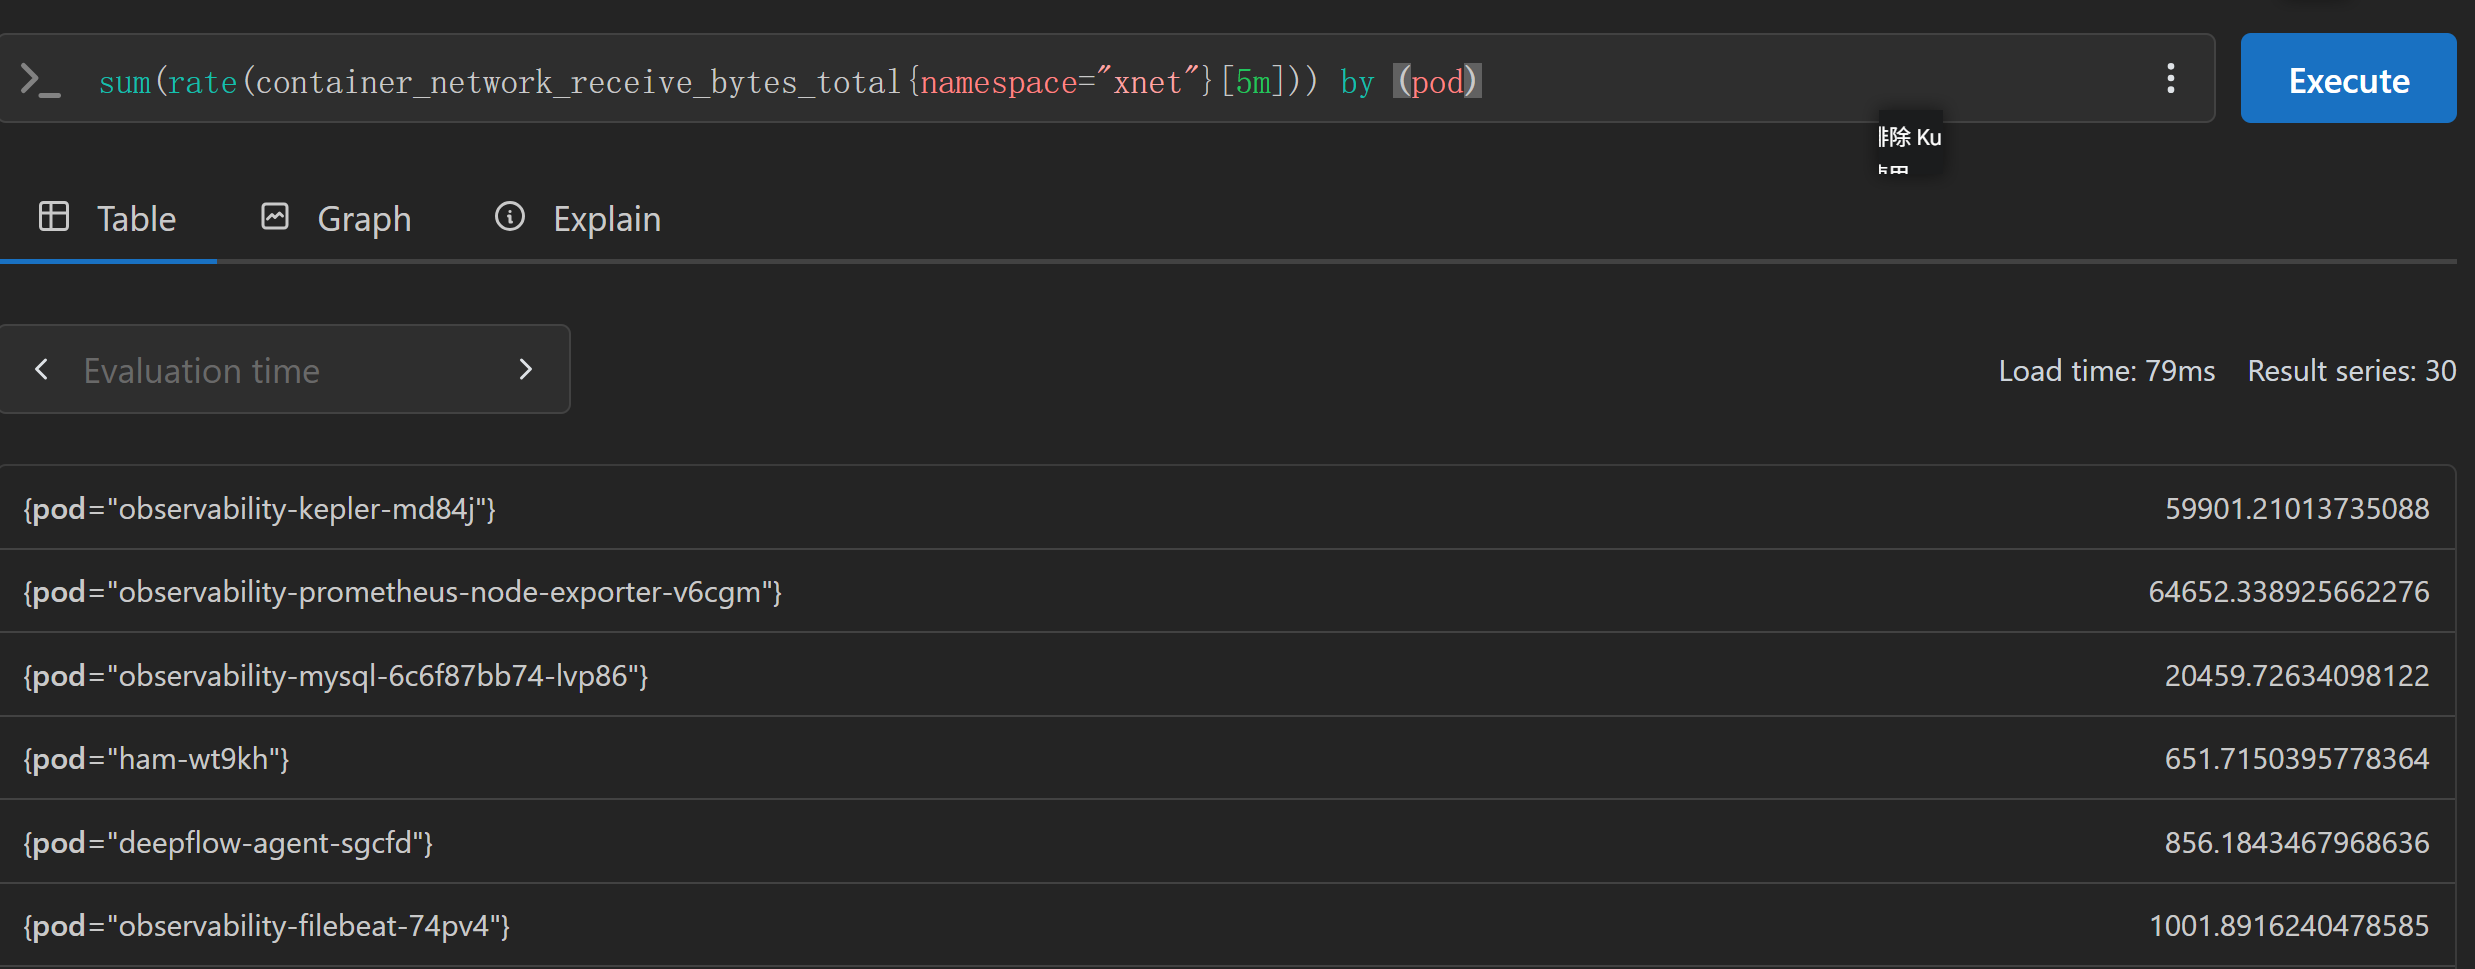Select the ham-wt9kh pod result

[1227, 758]
